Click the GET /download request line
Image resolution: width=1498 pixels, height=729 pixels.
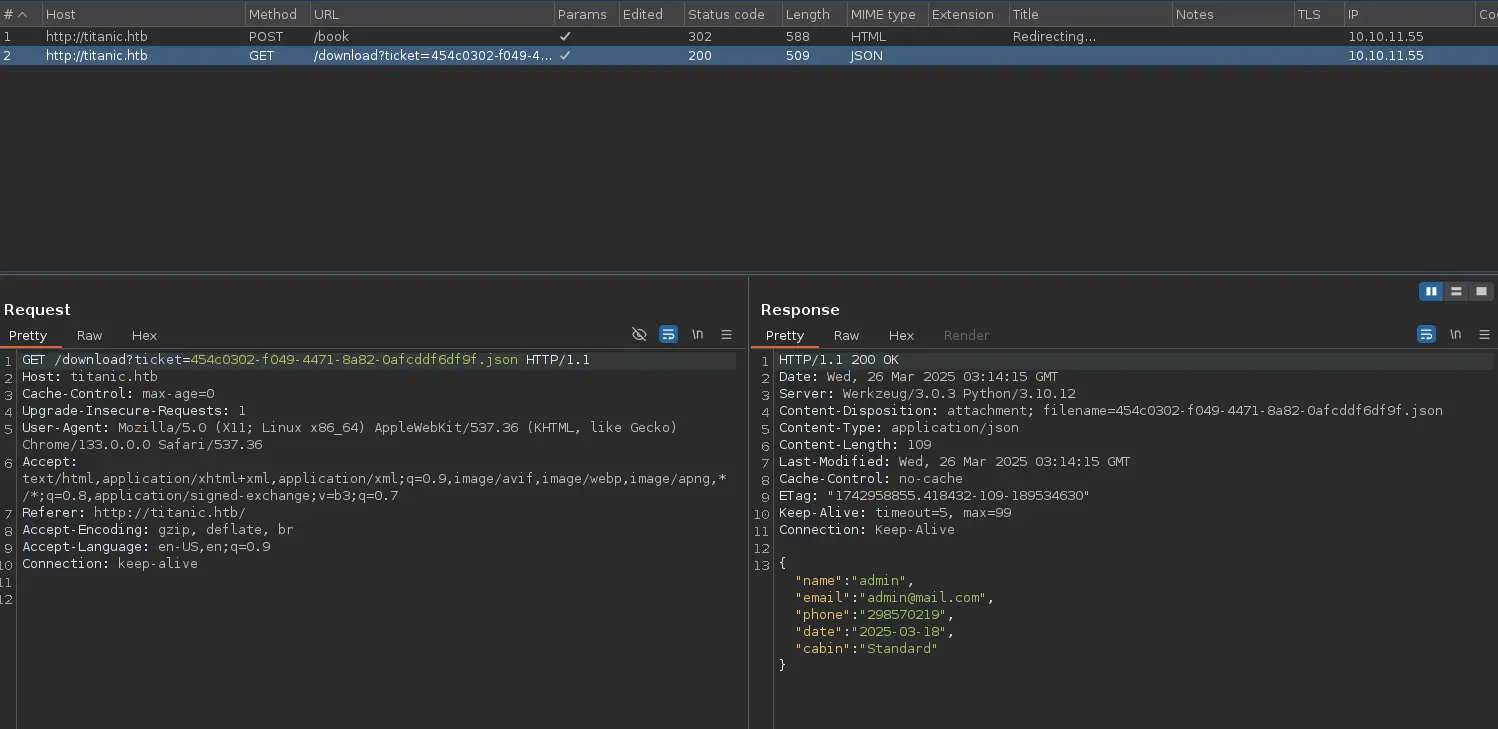pos(306,359)
